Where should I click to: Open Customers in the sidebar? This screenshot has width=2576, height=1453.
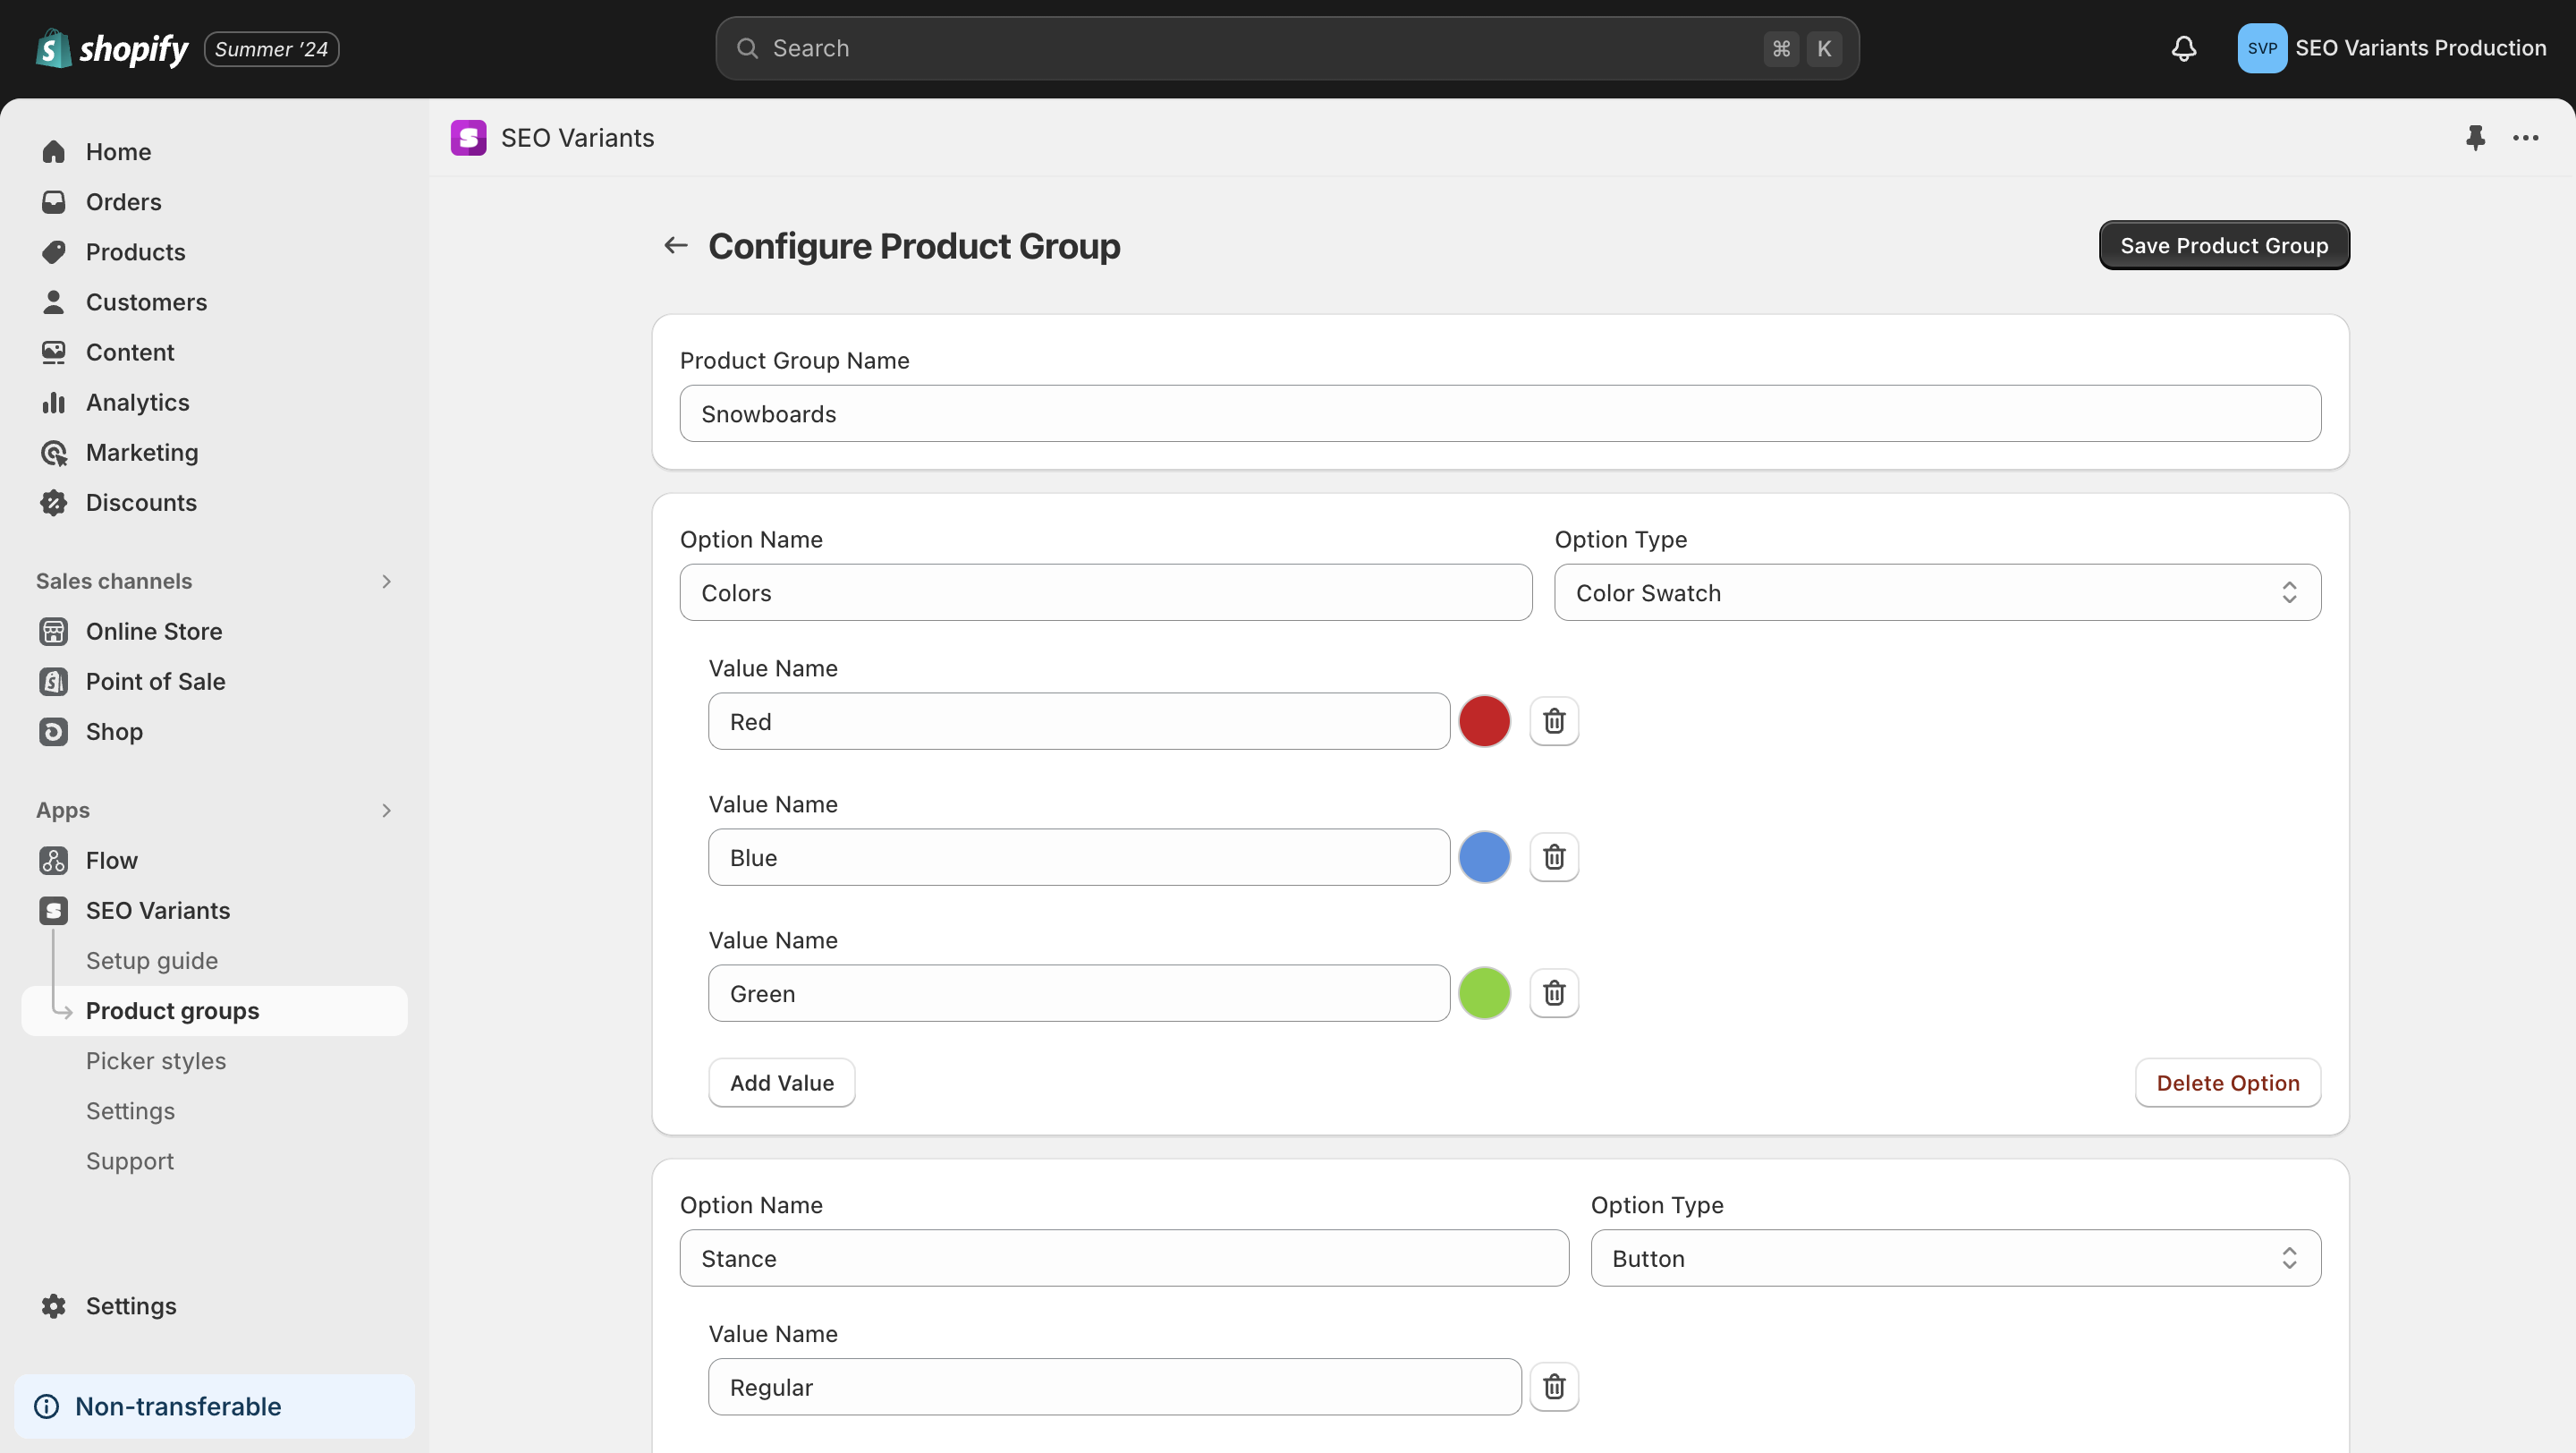click(x=214, y=301)
